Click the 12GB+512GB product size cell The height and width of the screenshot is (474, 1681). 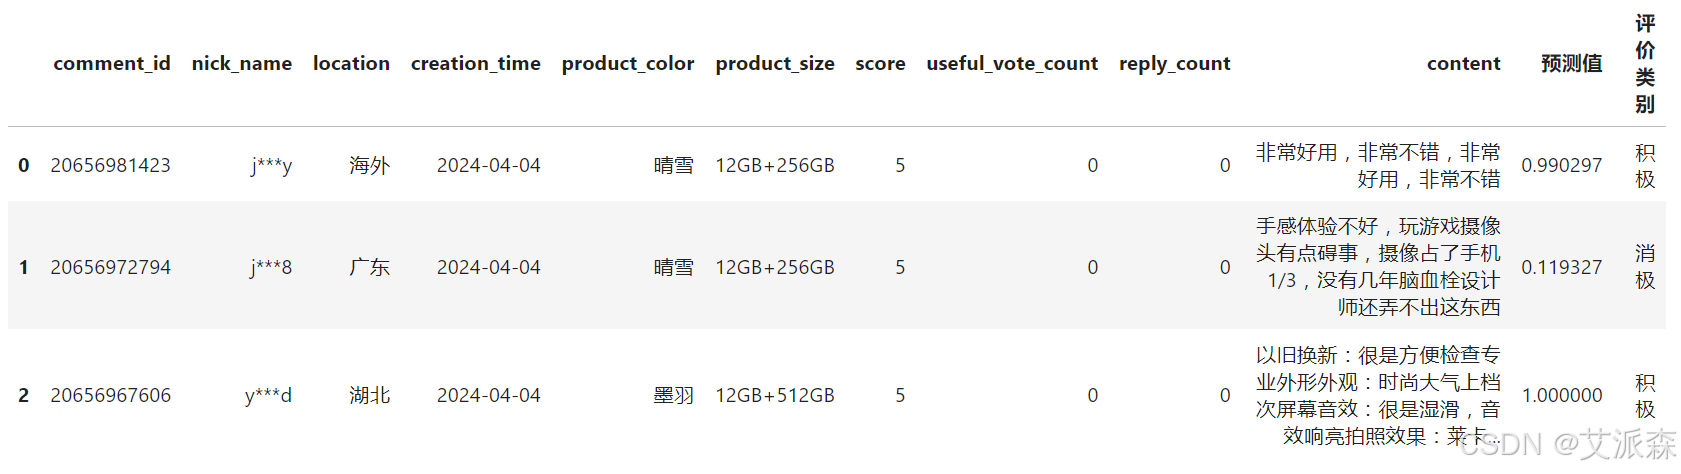point(775,395)
